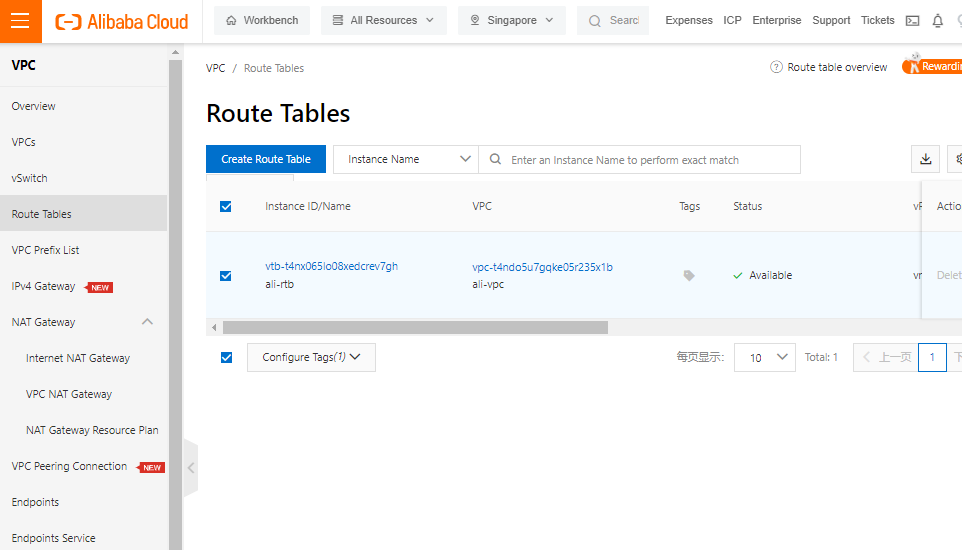Click the Instance ID/Name column header

click(308, 206)
